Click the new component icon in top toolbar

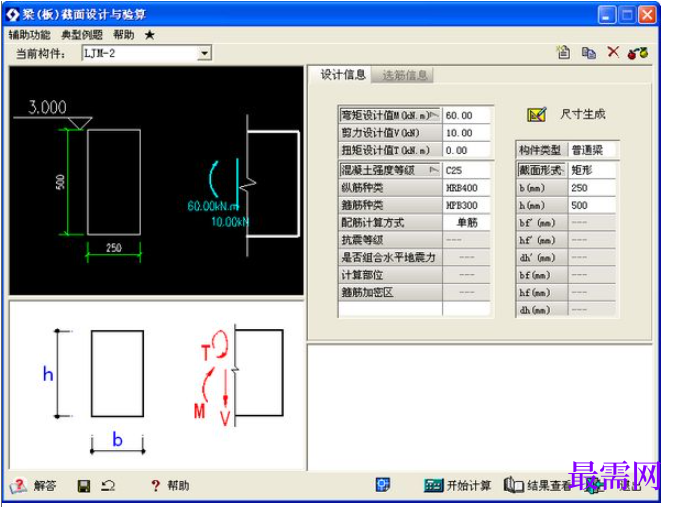[x=564, y=53]
